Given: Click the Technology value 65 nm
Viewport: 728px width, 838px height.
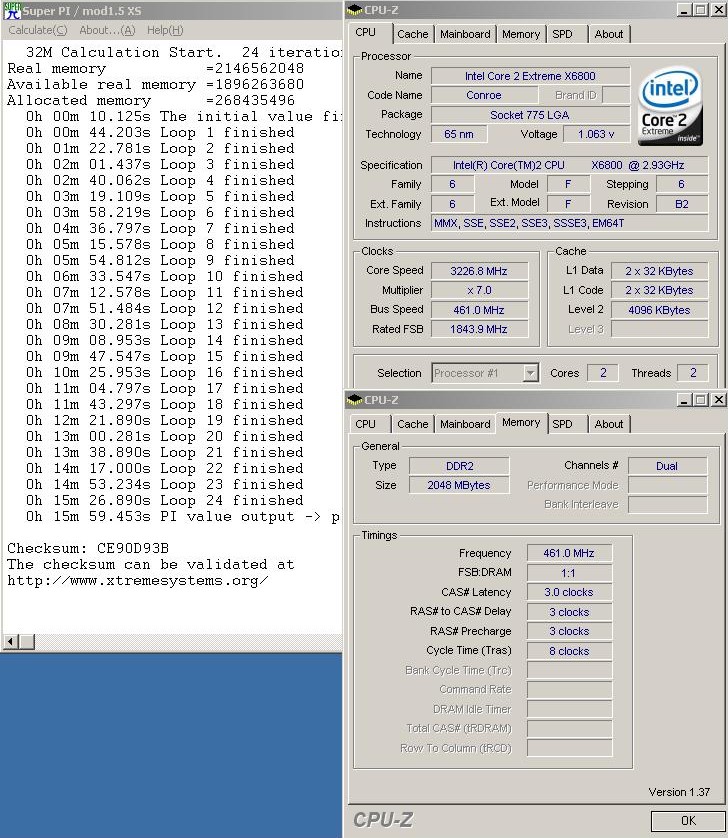Looking at the screenshot, I should point(459,134).
